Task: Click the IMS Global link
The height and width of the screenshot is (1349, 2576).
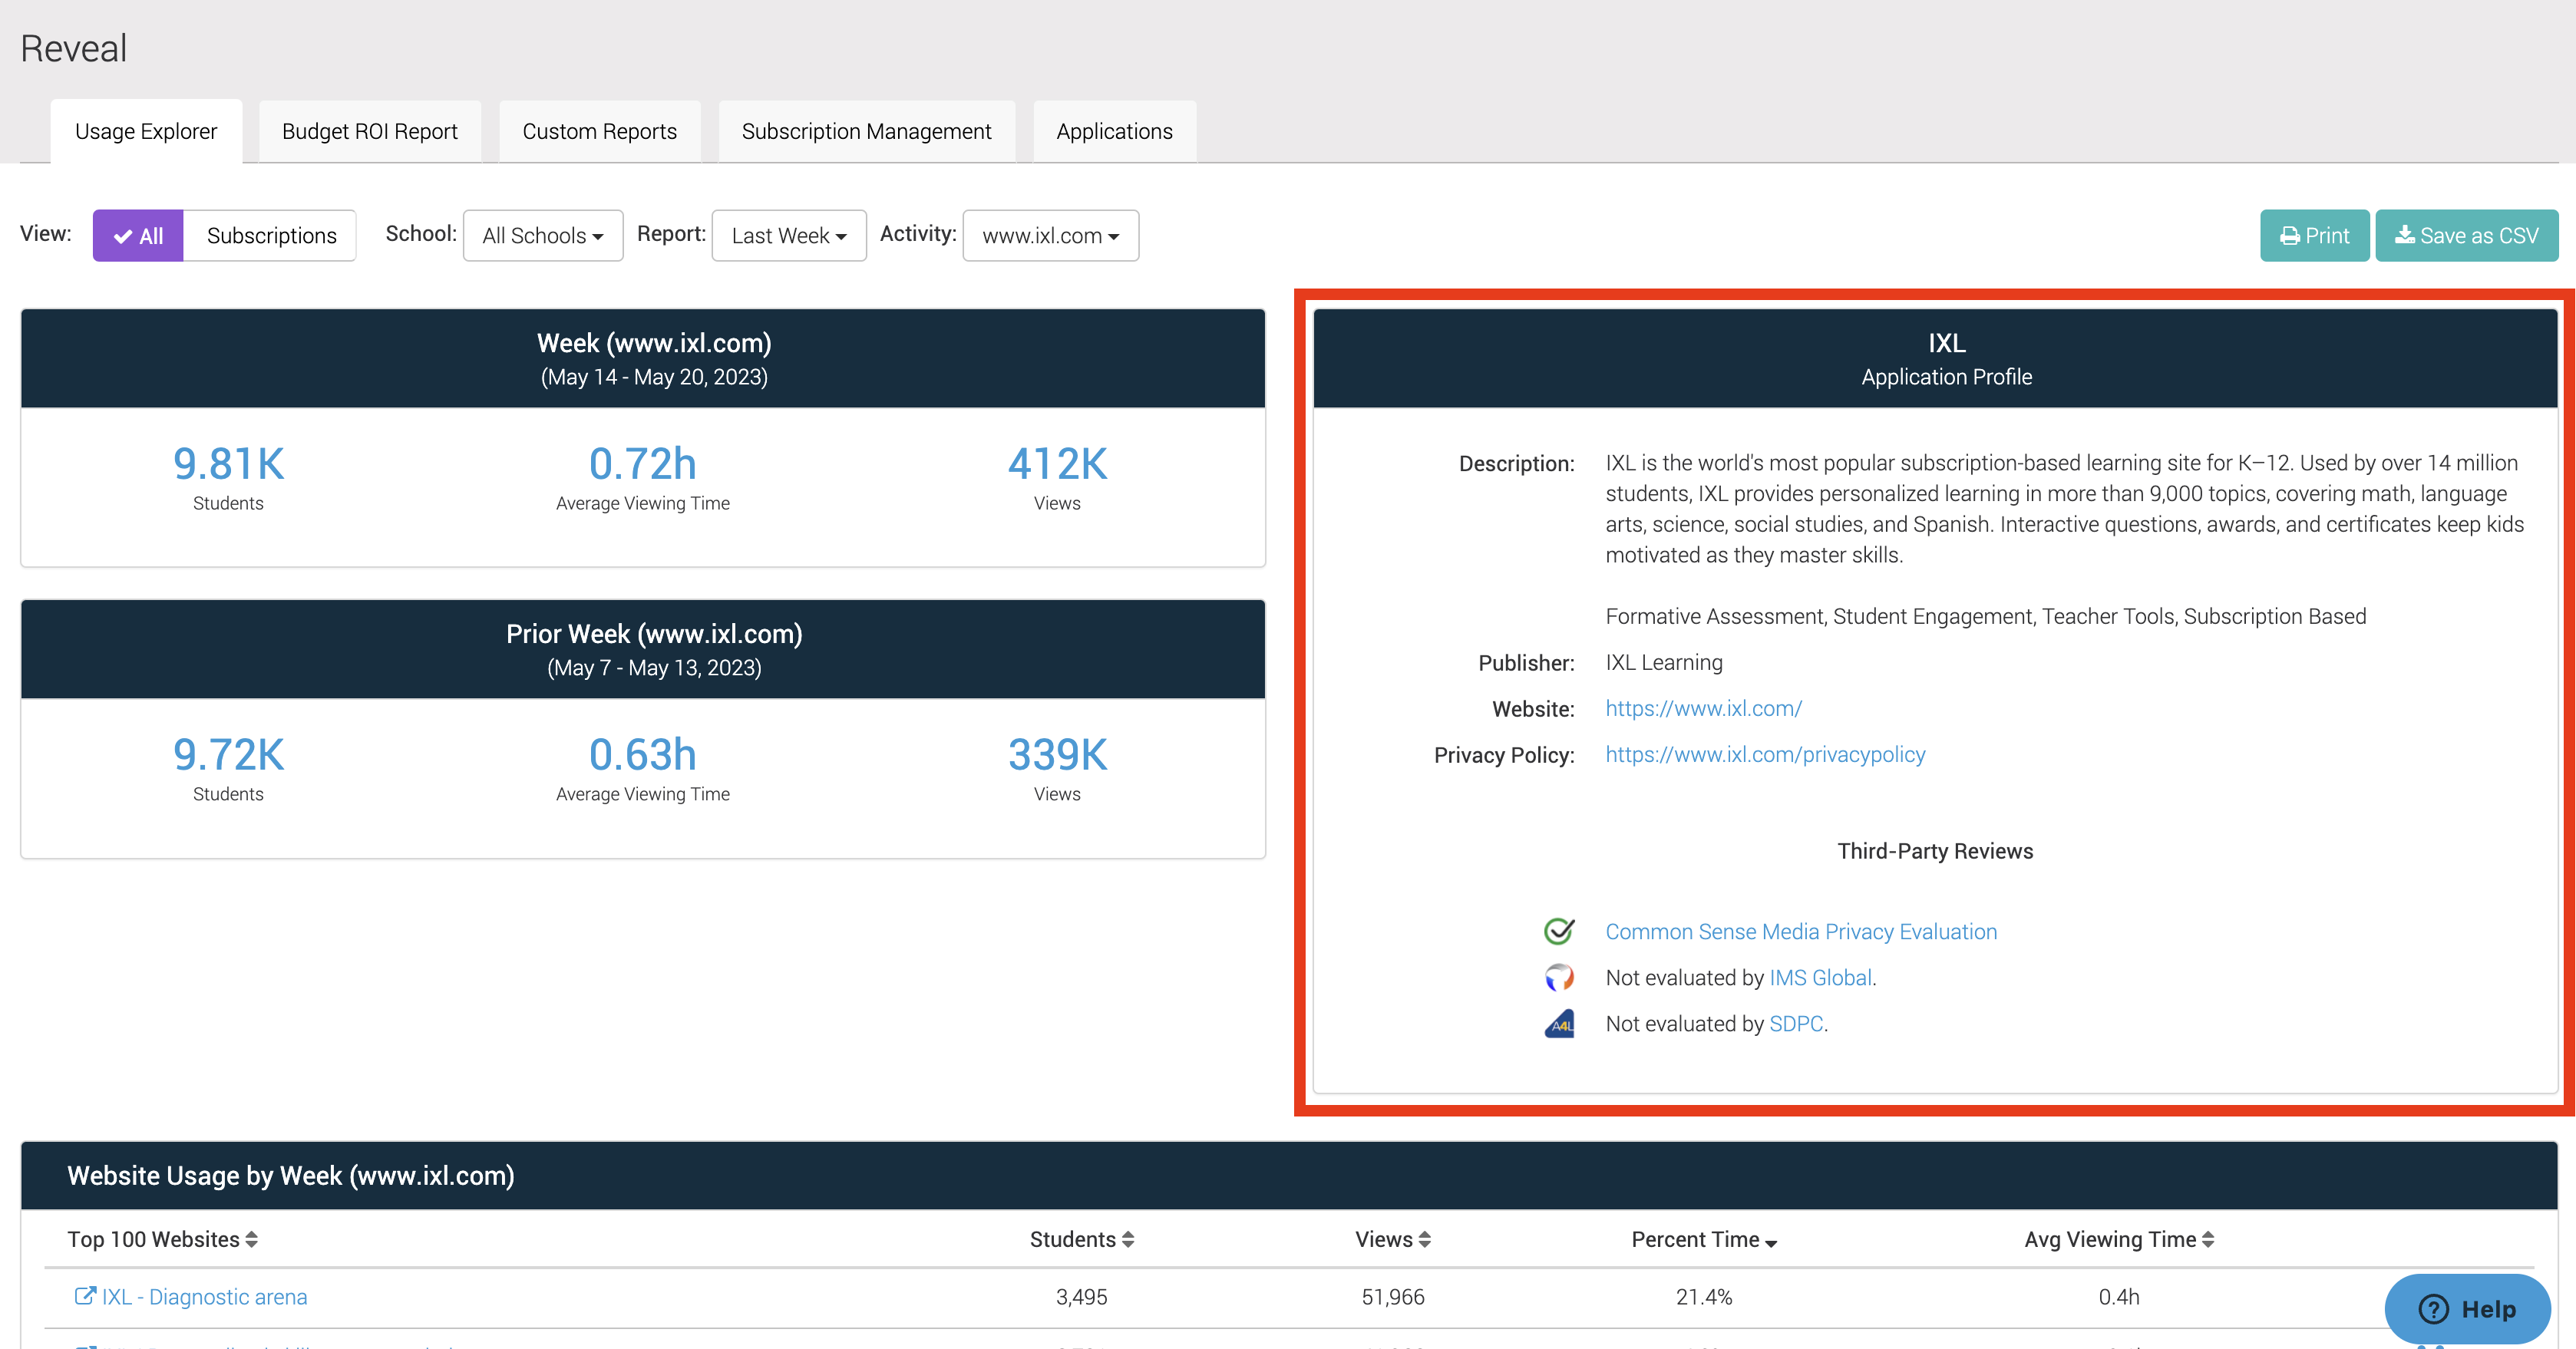Action: (x=1820, y=978)
